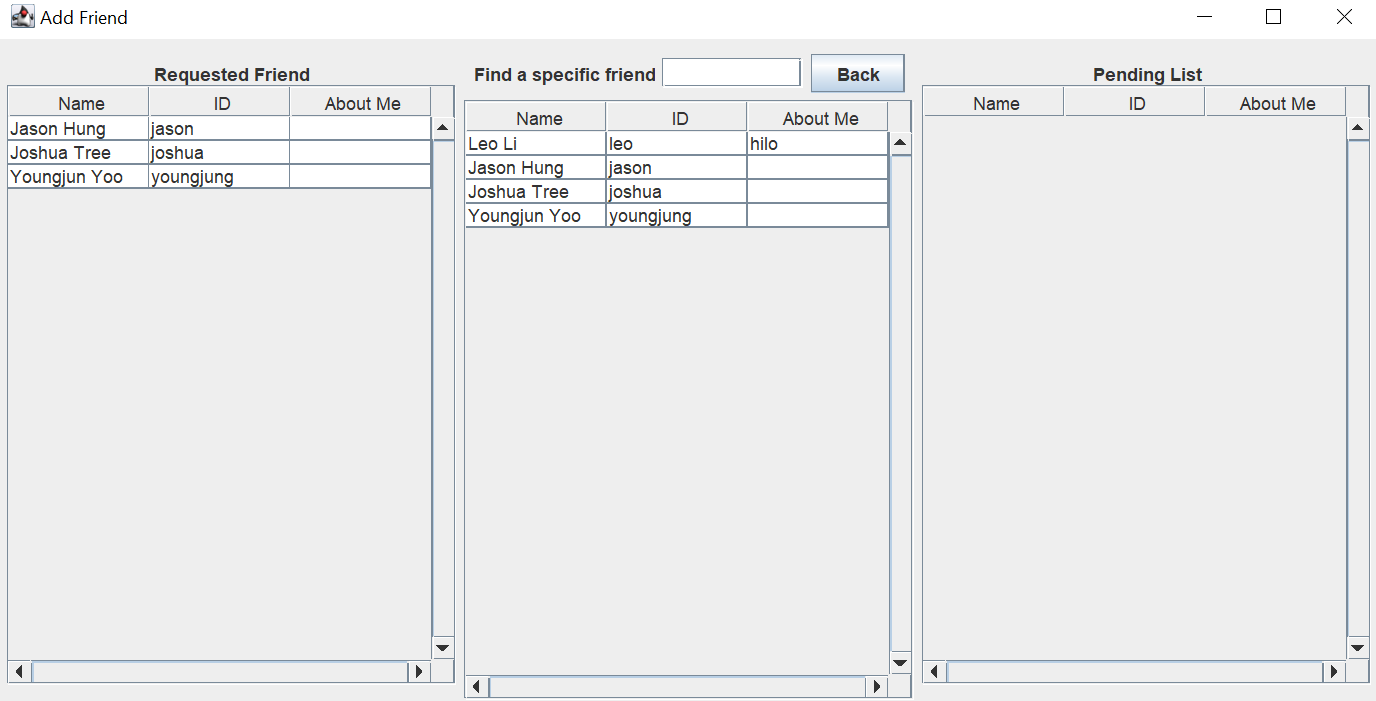Focus the Find a specific friend field
The image size is (1376, 701).
(x=731, y=73)
